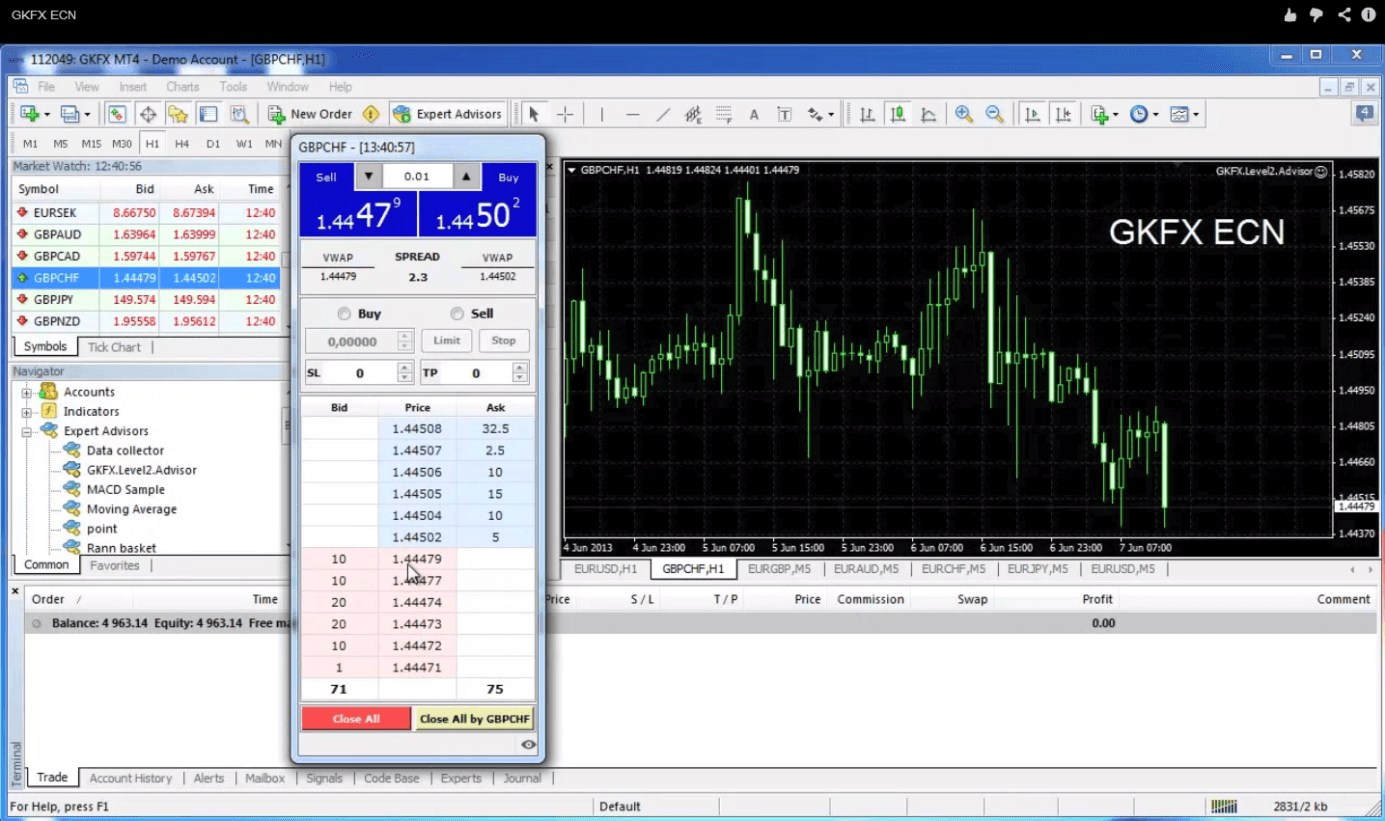Open the Tools menu
The height and width of the screenshot is (821, 1385).
233,87
